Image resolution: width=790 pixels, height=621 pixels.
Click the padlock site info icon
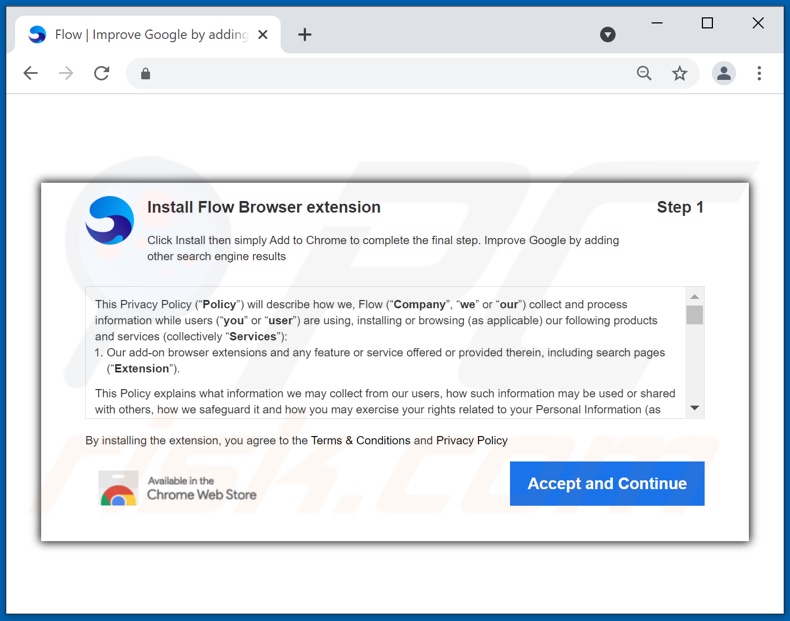(145, 73)
